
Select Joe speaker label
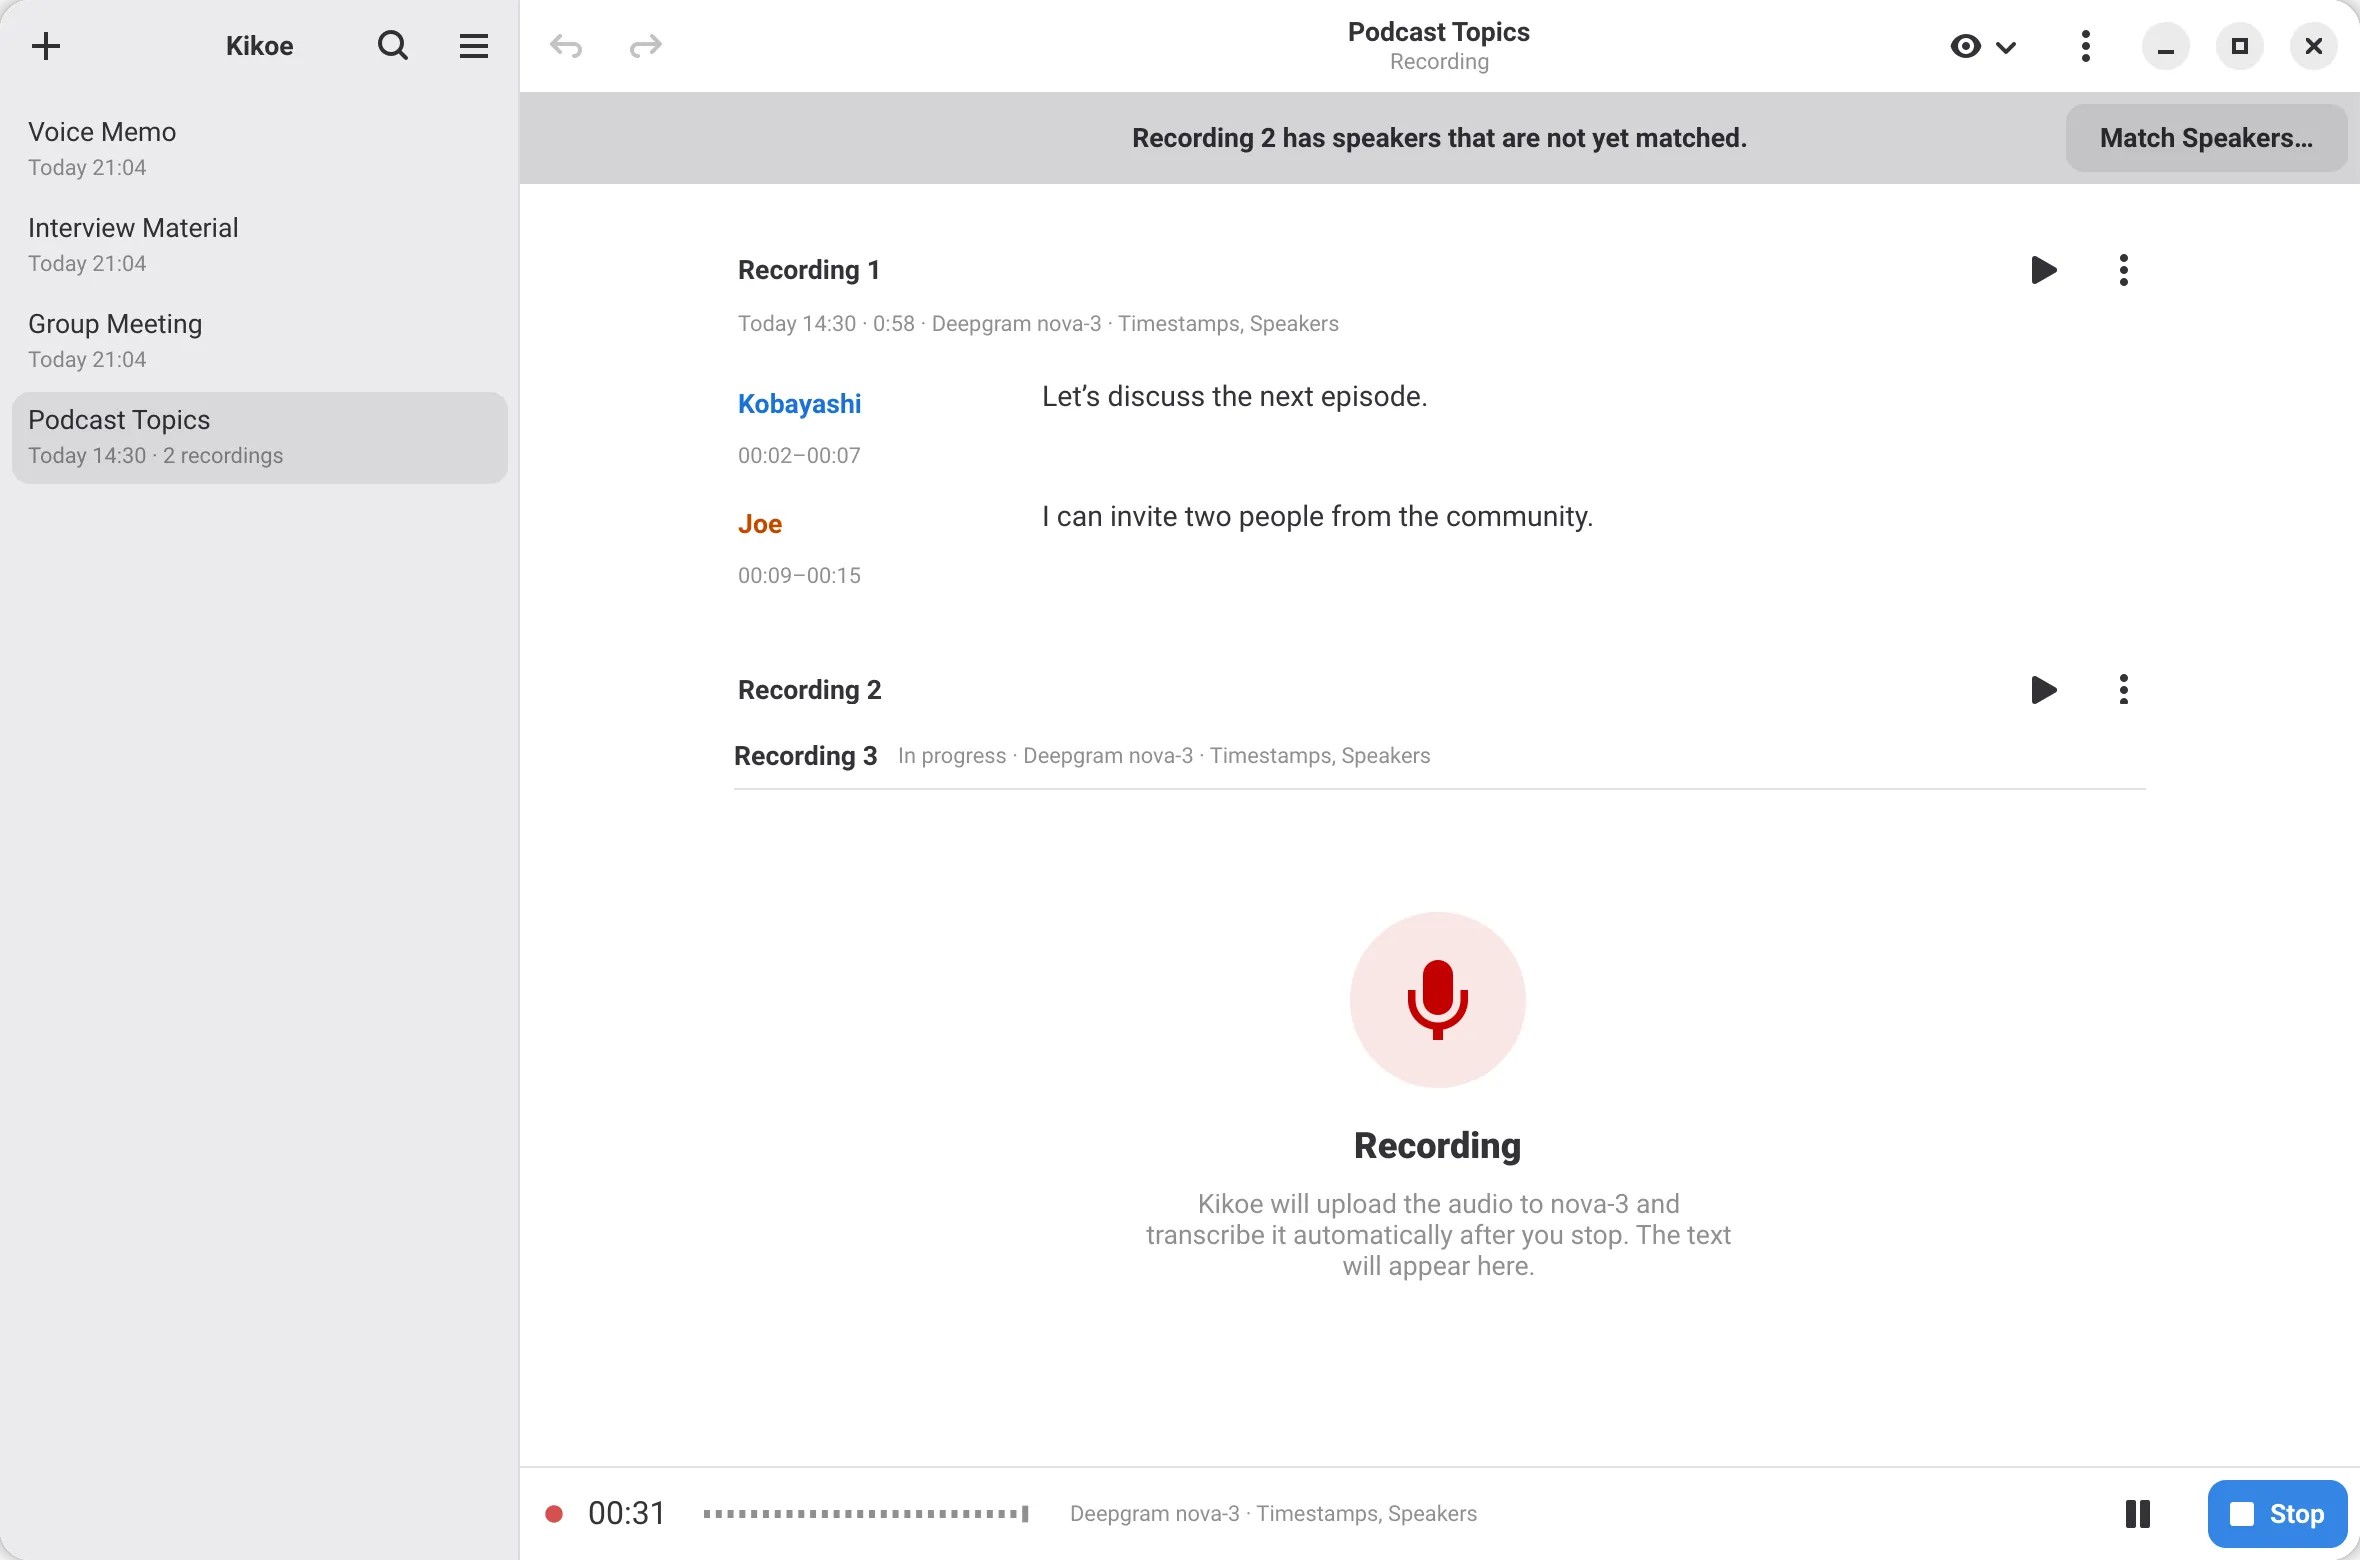pos(760,524)
